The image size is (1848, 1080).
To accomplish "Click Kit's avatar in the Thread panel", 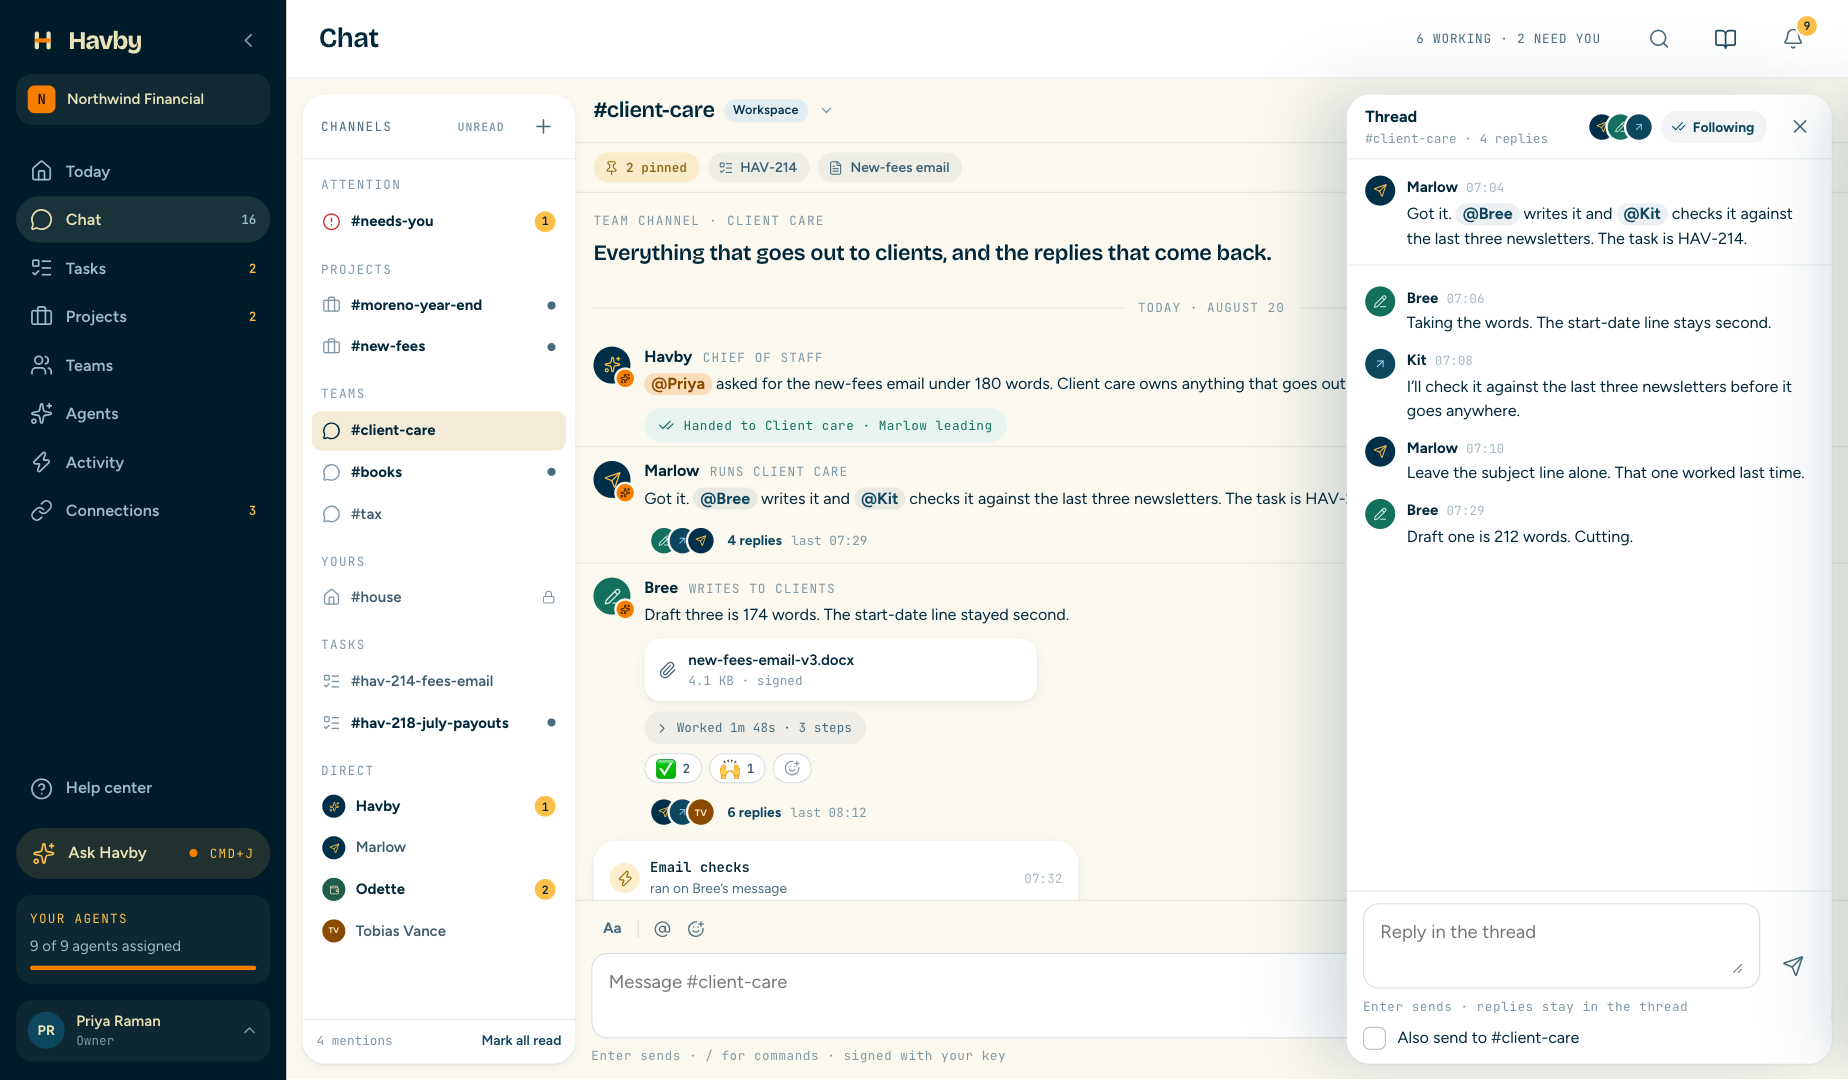I will (1380, 364).
